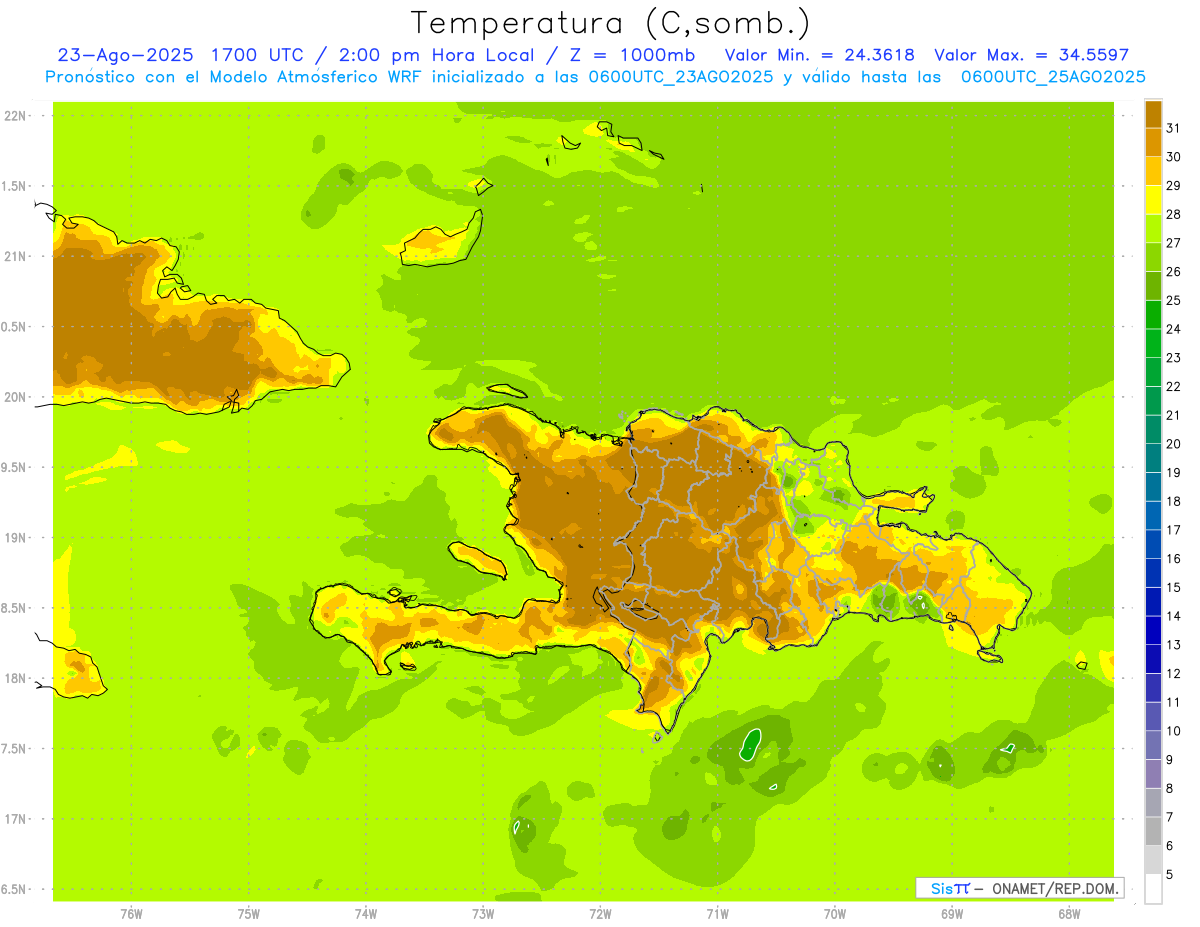
Task: Select the "23-Ago-2025" date text
Action: point(125,55)
